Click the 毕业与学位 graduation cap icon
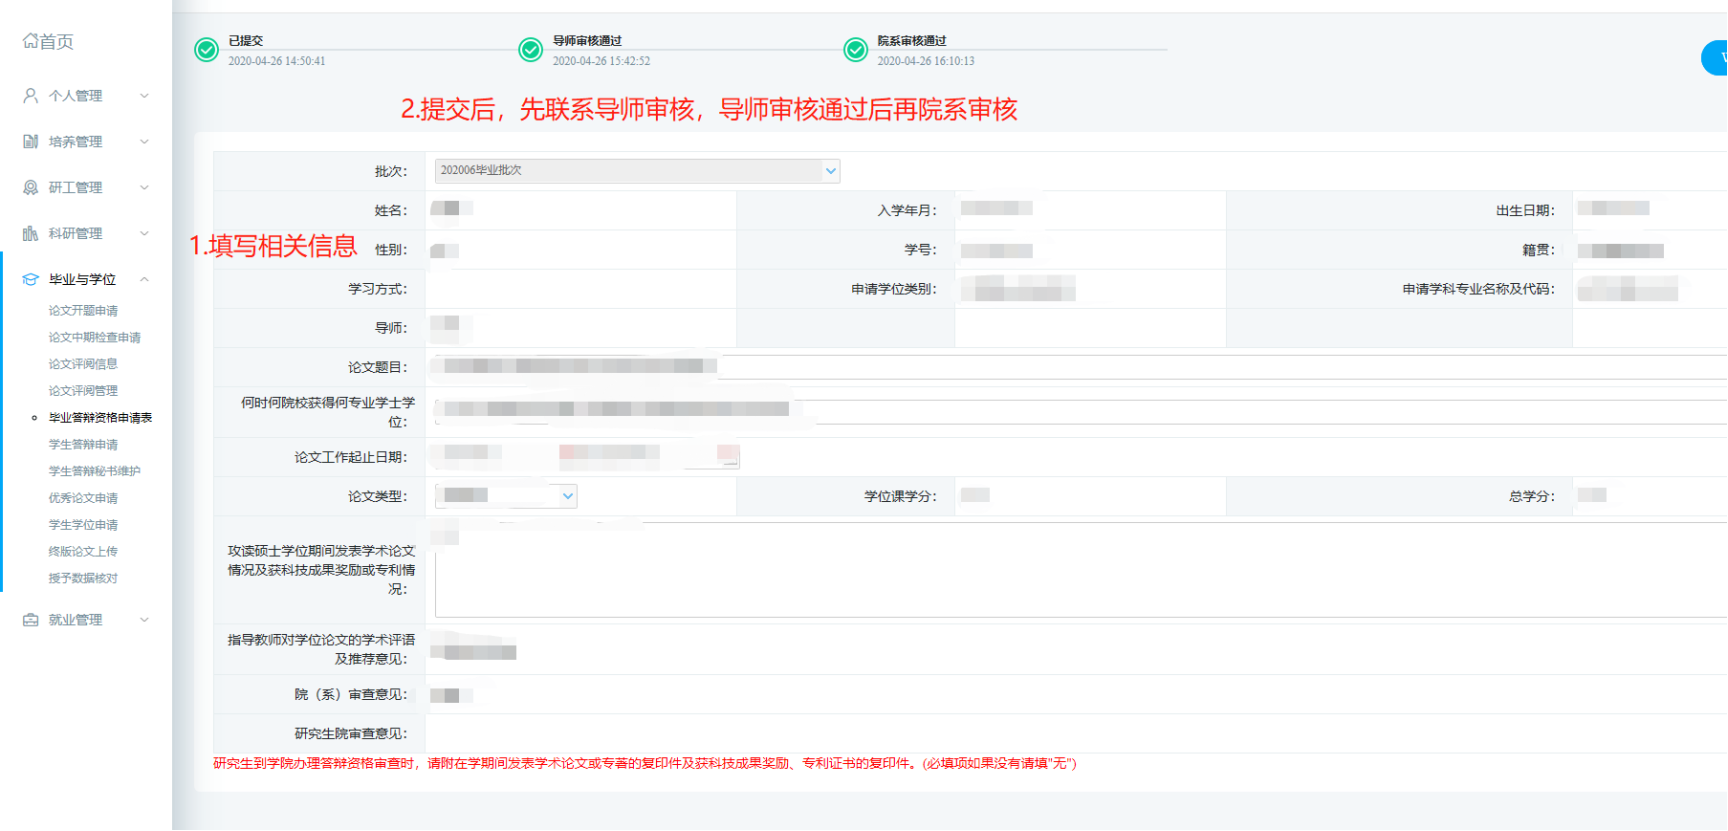Image resolution: width=1728 pixels, height=831 pixels. (31, 280)
